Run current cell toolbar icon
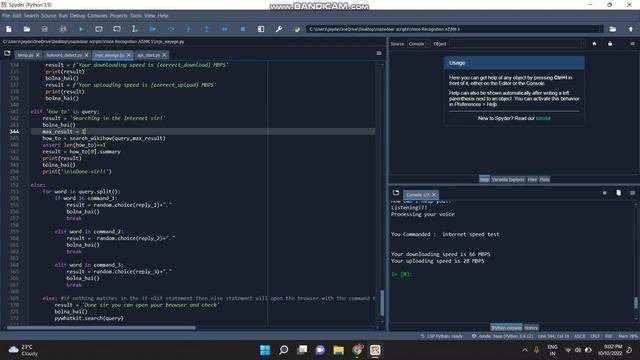This screenshot has width=640, height=360. click(x=99, y=29)
